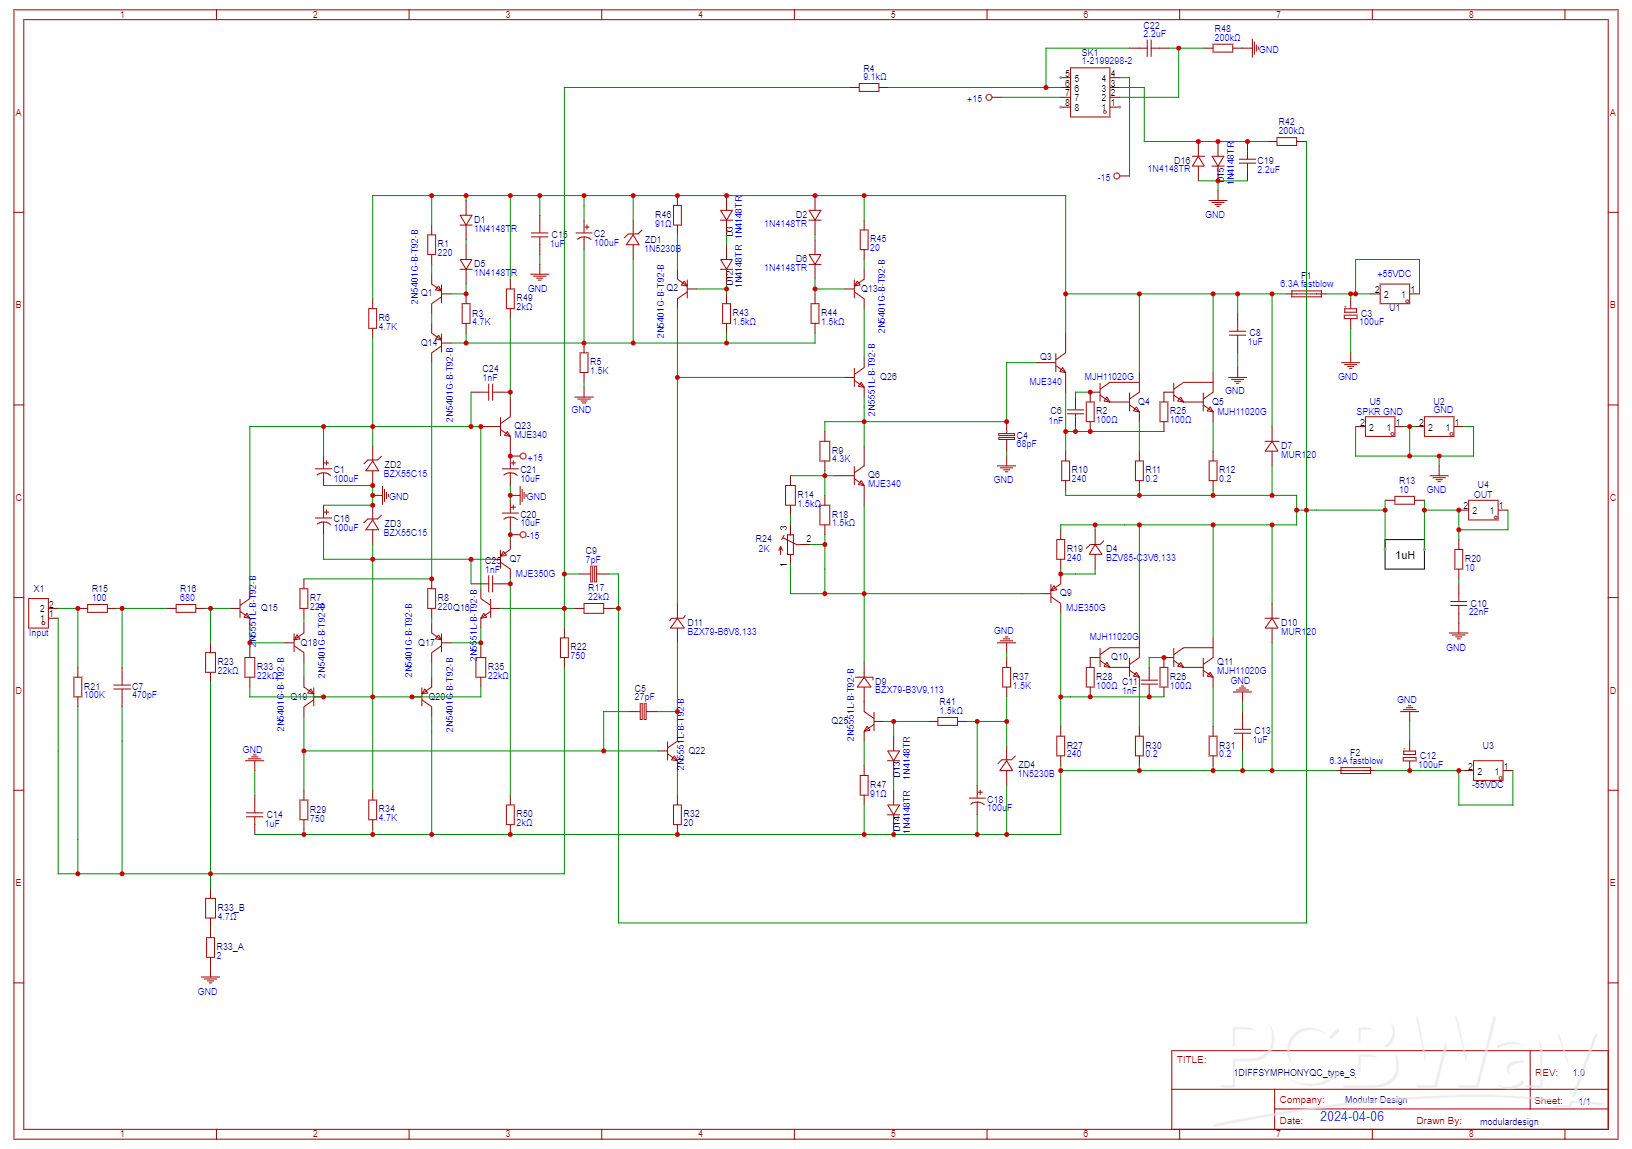Select Zener diode ZD1 1N5230B
Viewport: 1632px width, 1149px height.
632,239
